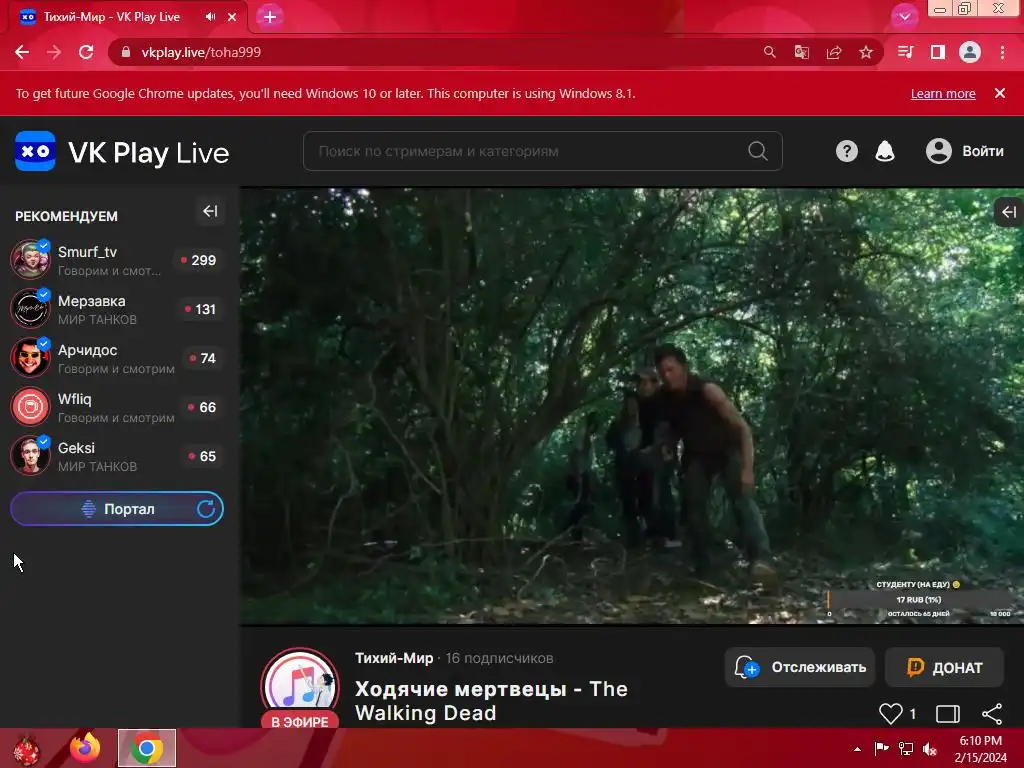The height and width of the screenshot is (768, 1024).
Task: Go back in the browser
Action: pos(22,52)
